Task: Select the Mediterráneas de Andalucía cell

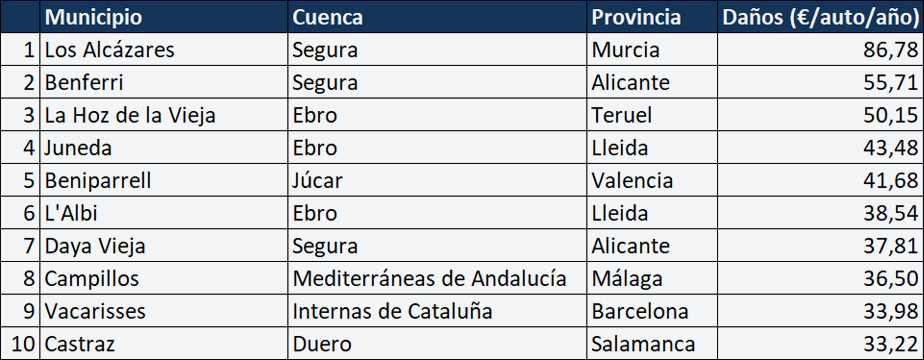Action: (x=437, y=278)
